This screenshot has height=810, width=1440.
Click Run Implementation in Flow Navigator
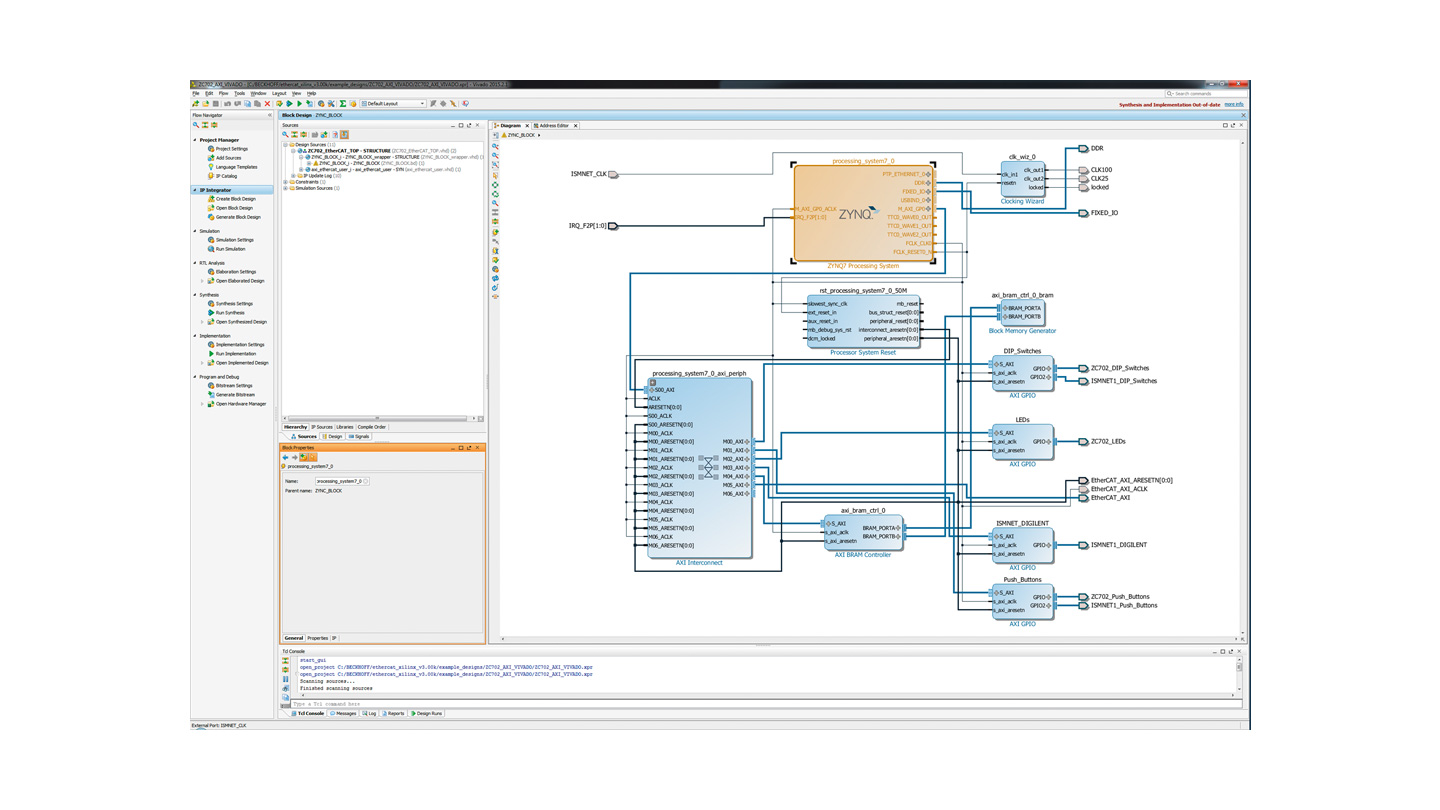236,354
